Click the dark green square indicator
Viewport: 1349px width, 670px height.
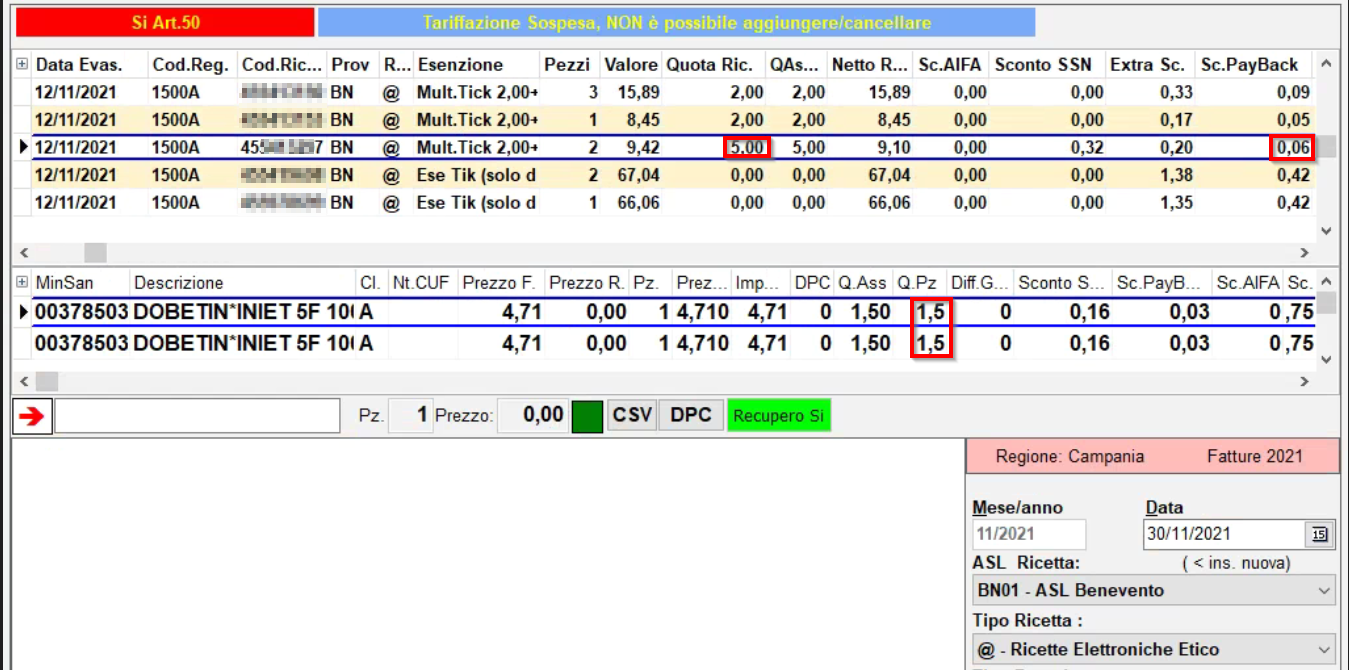[587, 416]
